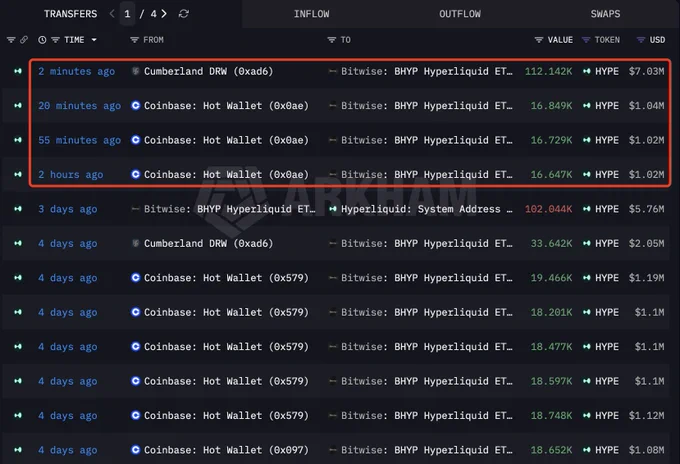
Task: Go to previous transfers page arrow
Action: 112,14
